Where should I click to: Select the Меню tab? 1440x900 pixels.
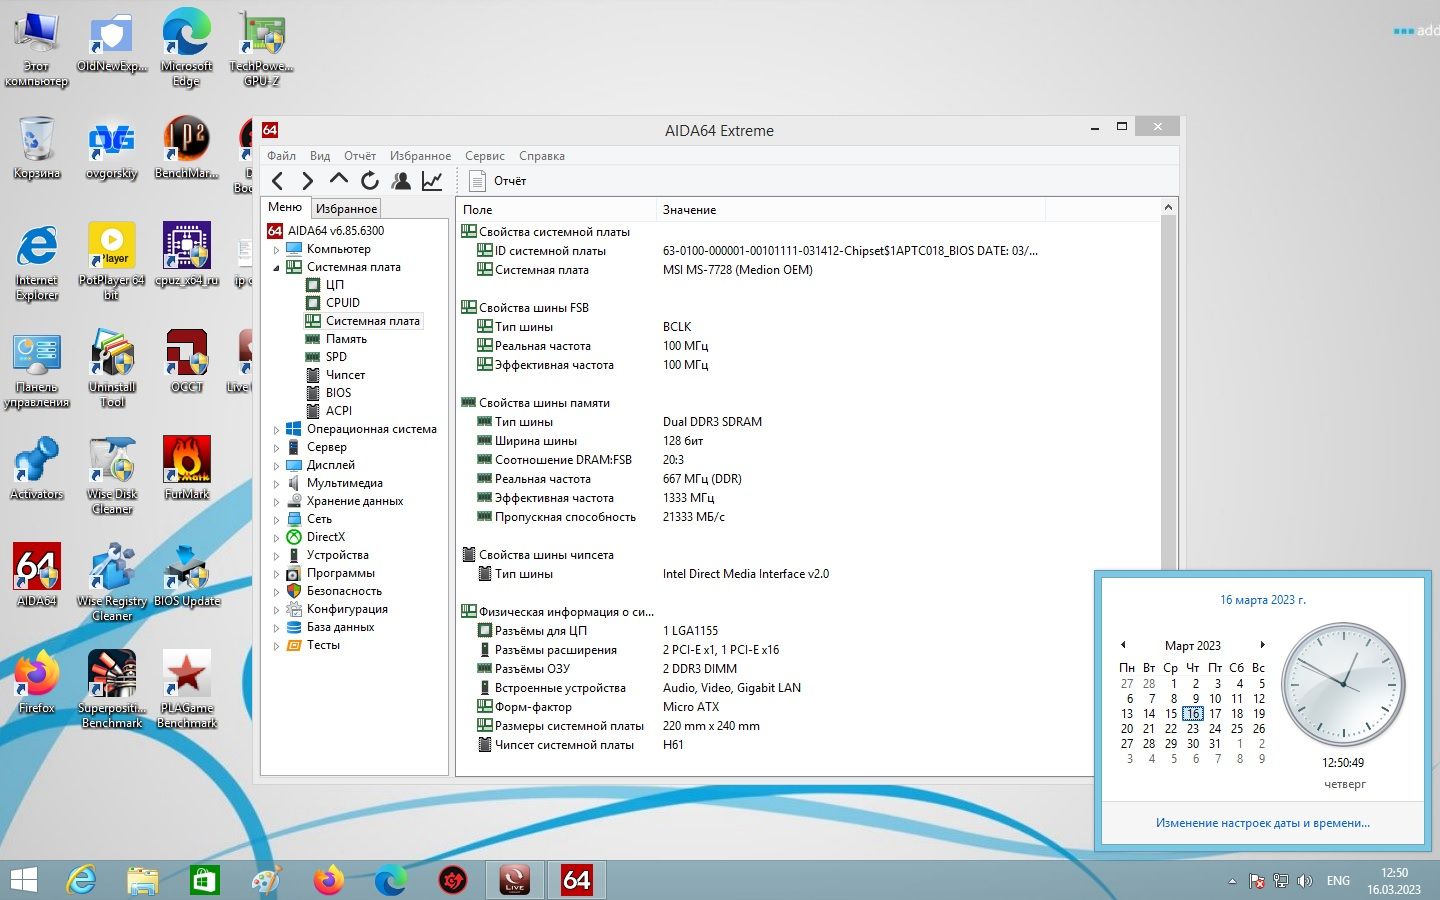(285, 207)
